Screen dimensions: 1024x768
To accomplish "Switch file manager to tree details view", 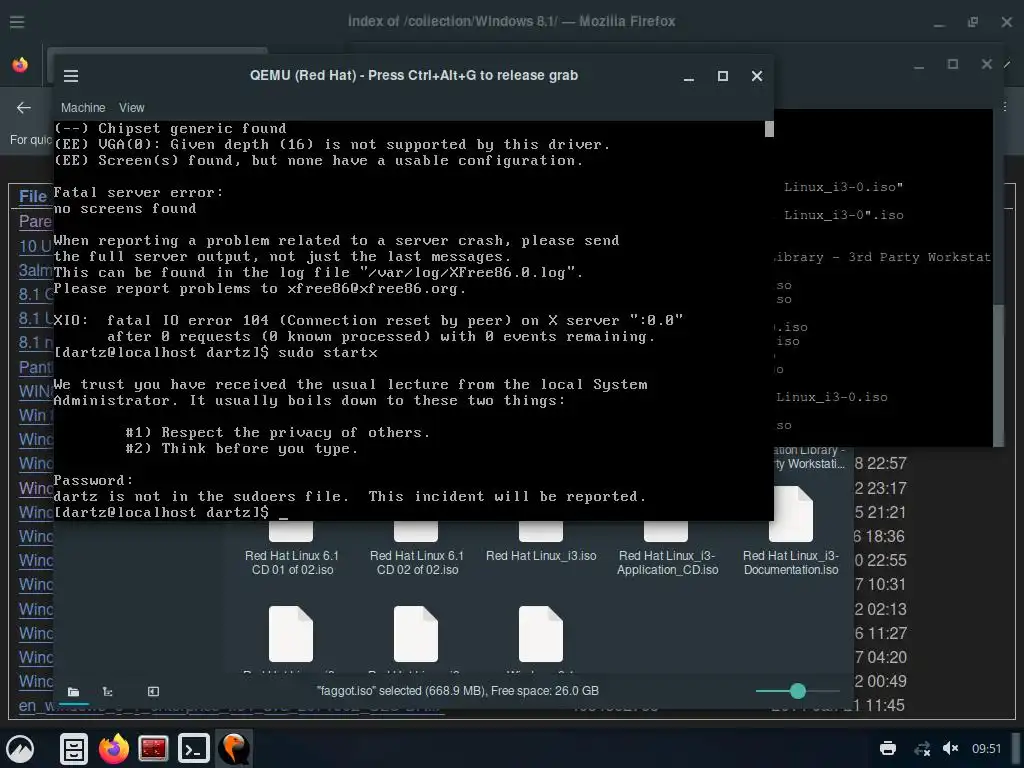I will coord(108,692).
